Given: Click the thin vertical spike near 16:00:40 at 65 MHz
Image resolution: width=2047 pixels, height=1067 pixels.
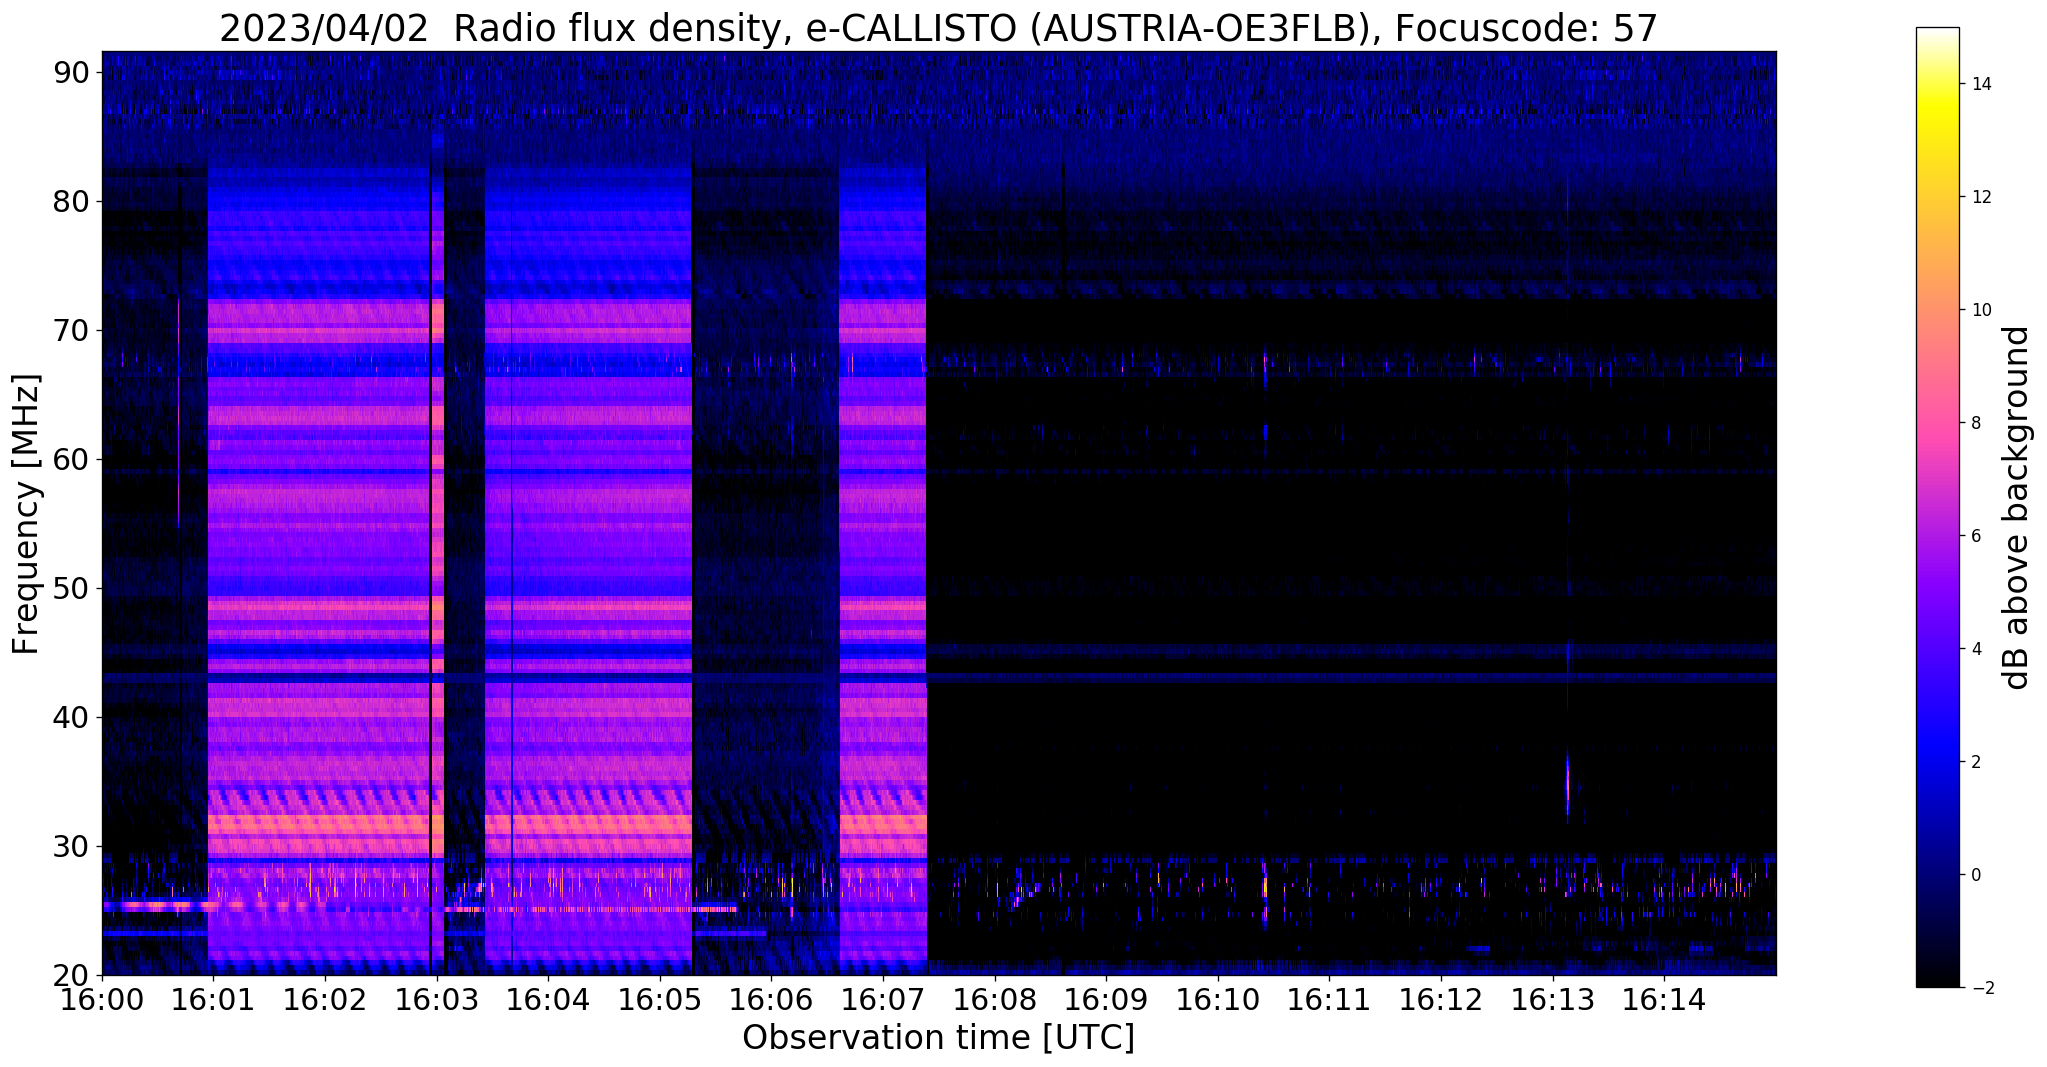Looking at the screenshot, I should click(x=179, y=410).
